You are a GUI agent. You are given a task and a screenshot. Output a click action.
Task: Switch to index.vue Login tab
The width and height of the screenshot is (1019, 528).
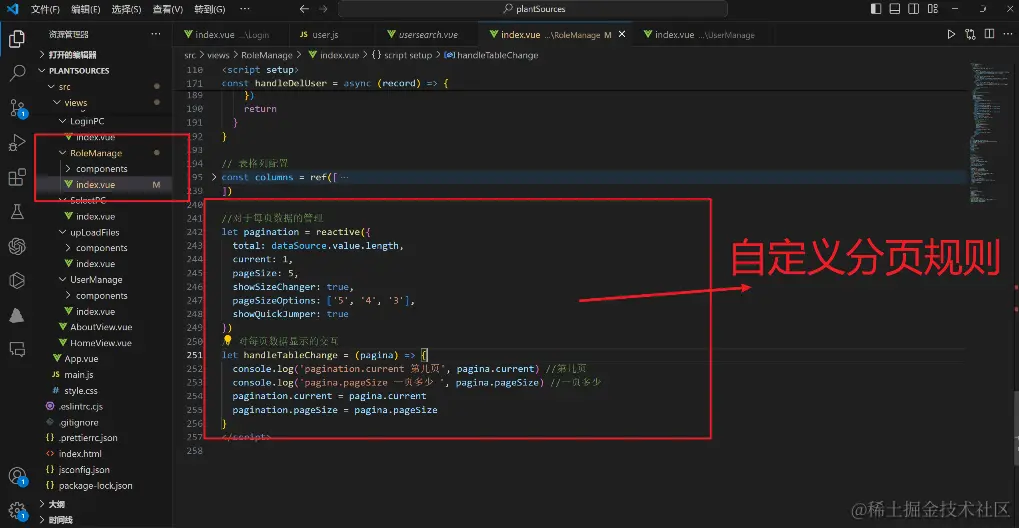231,34
